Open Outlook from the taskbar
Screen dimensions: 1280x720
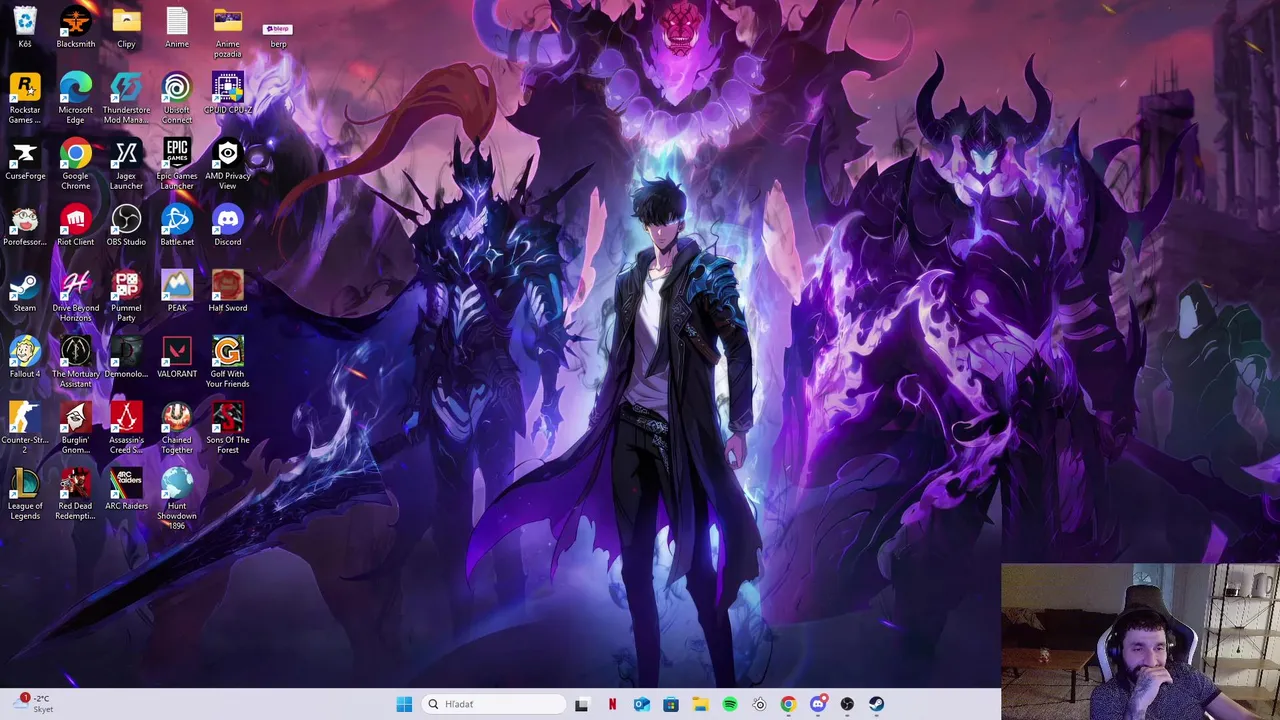(641, 704)
